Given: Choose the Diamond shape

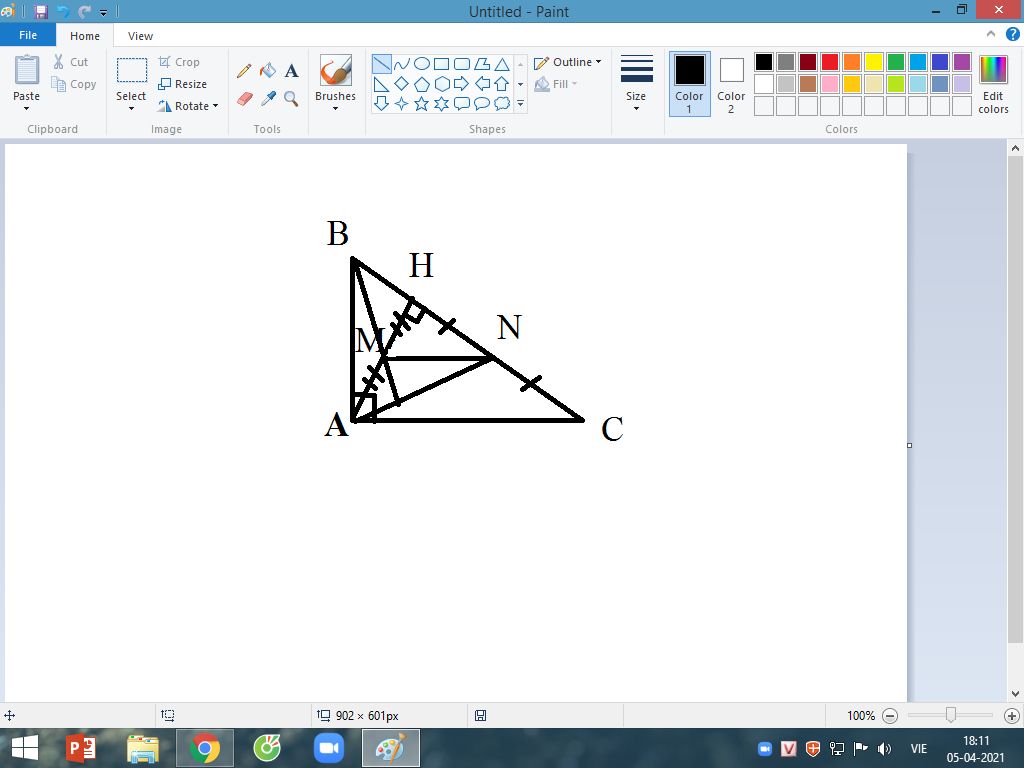Looking at the screenshot, I should [x=402, y=84].
